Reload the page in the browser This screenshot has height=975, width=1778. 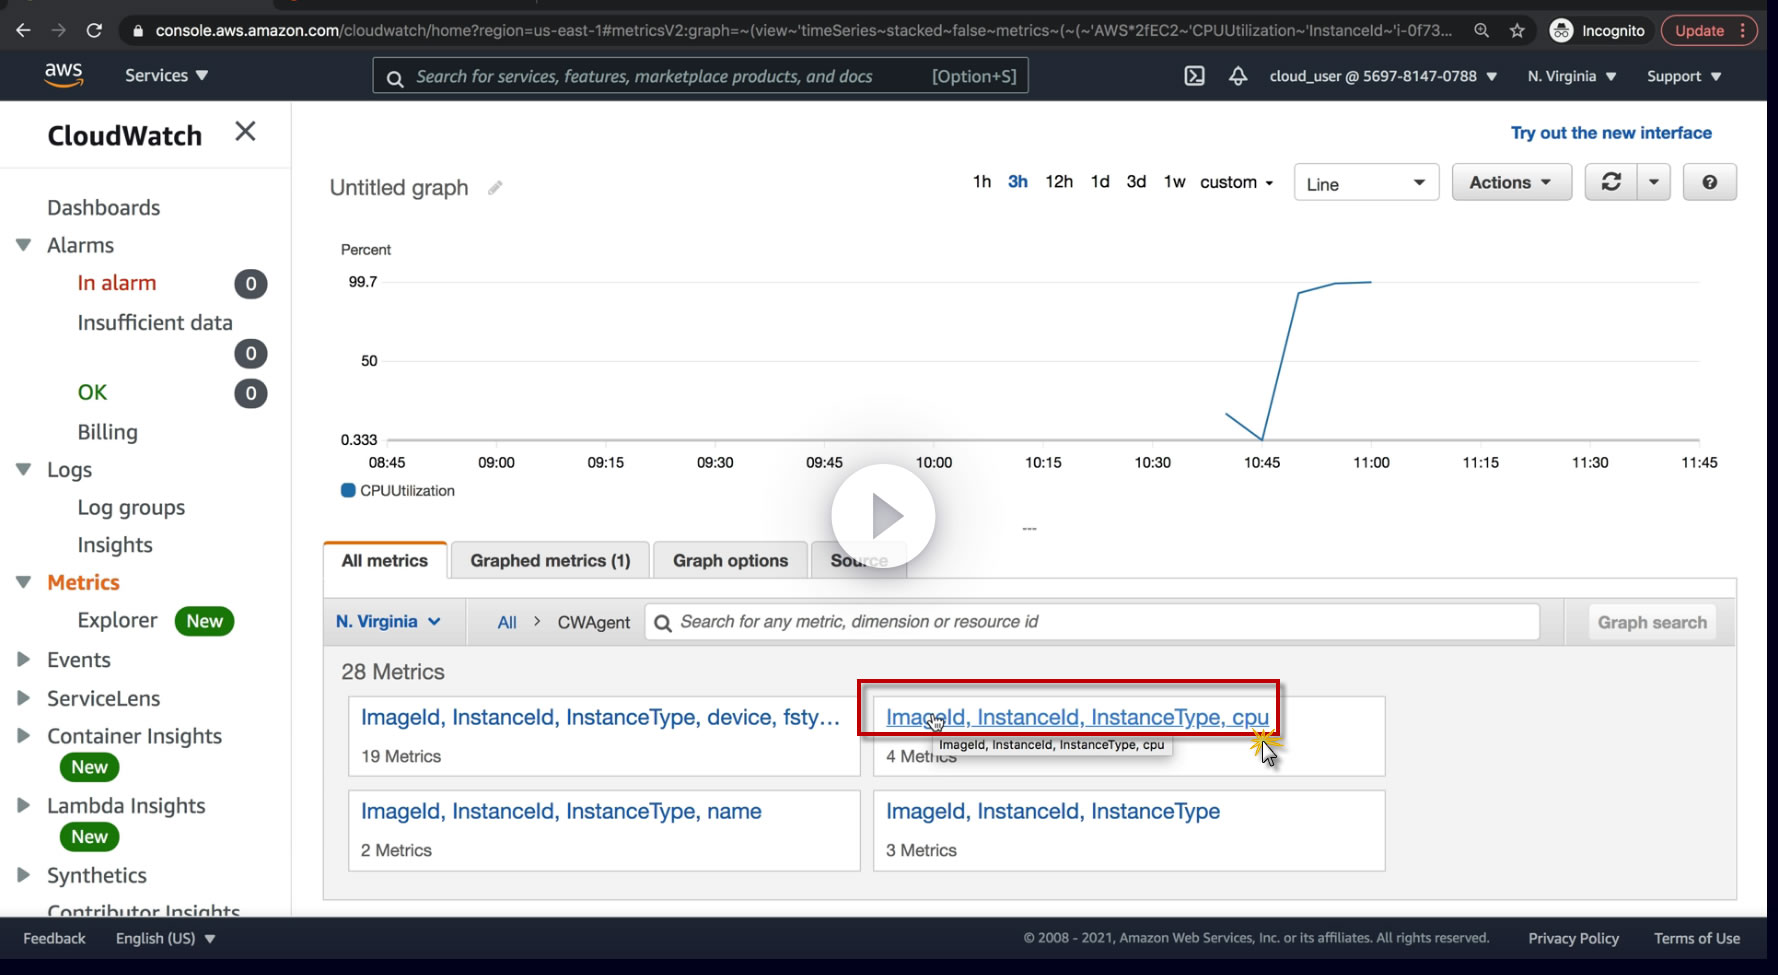[x=95, y=30]
